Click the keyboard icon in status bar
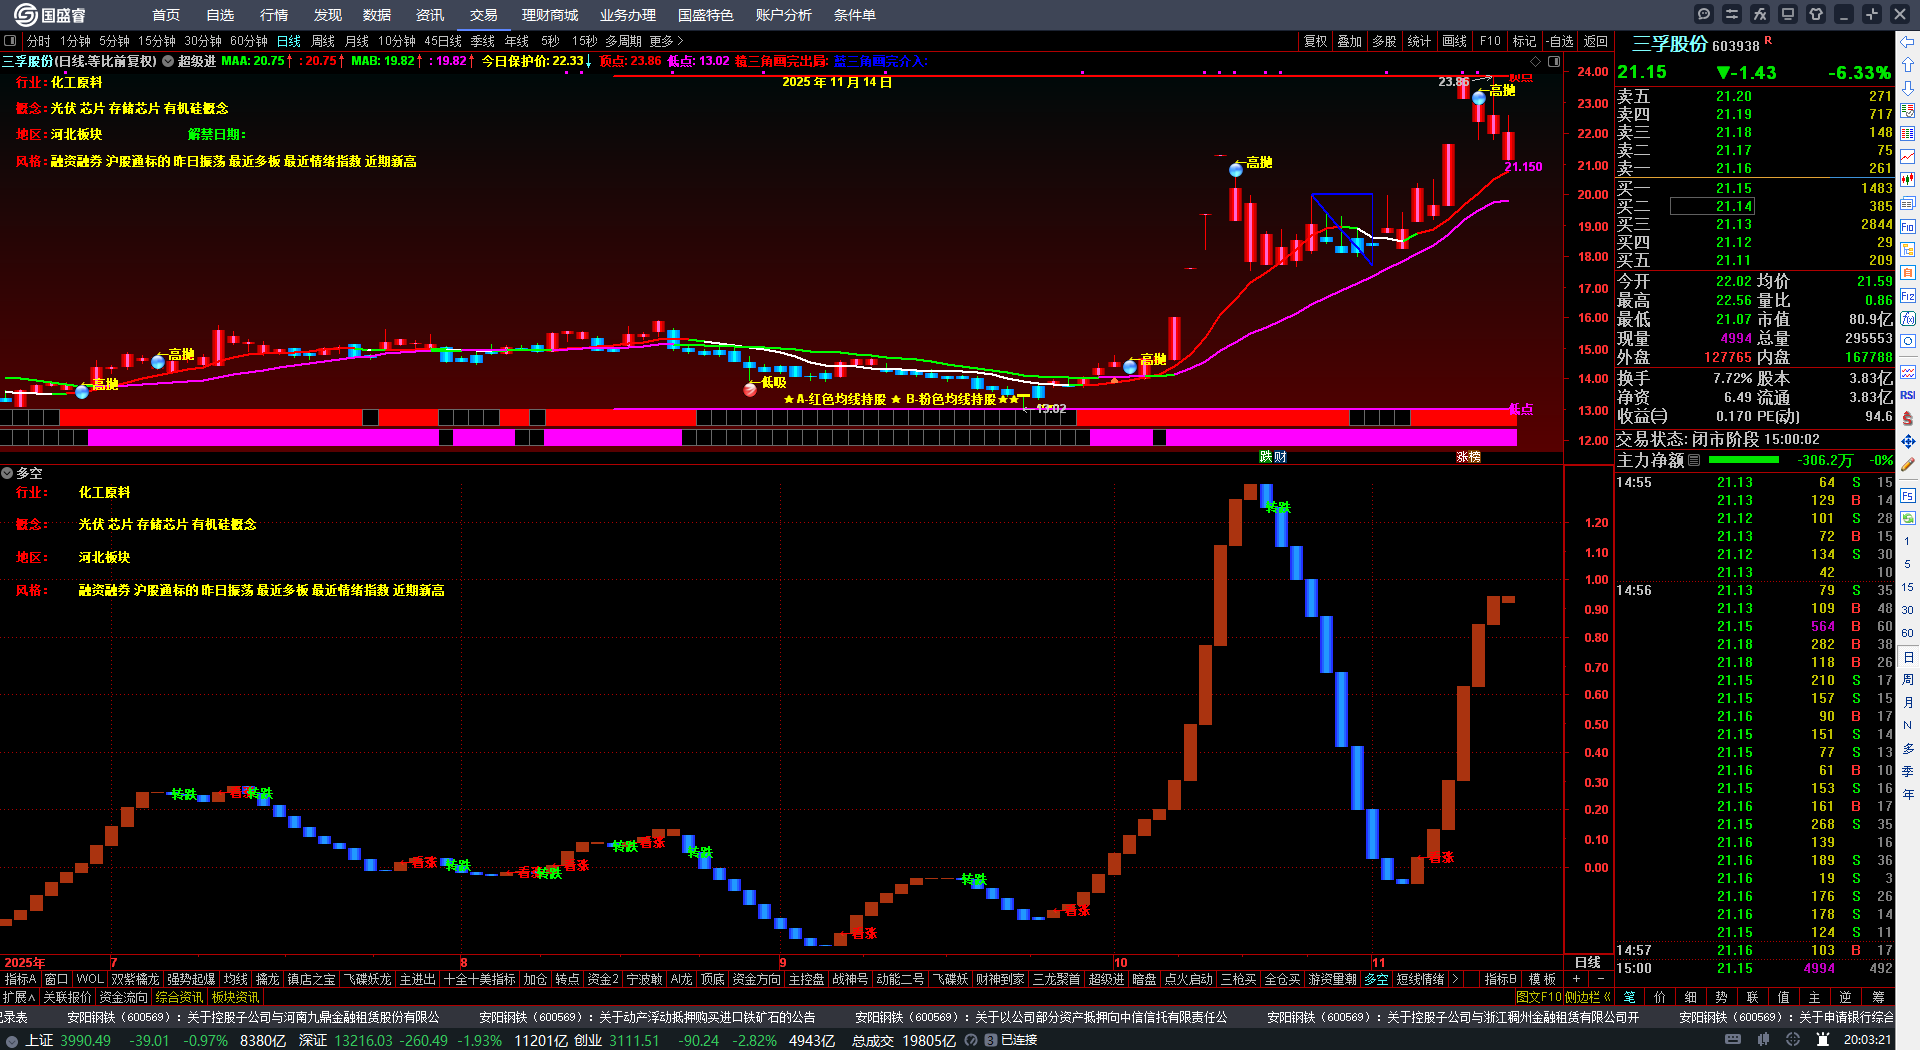1920x1050 pixels. (1733, 1040)
